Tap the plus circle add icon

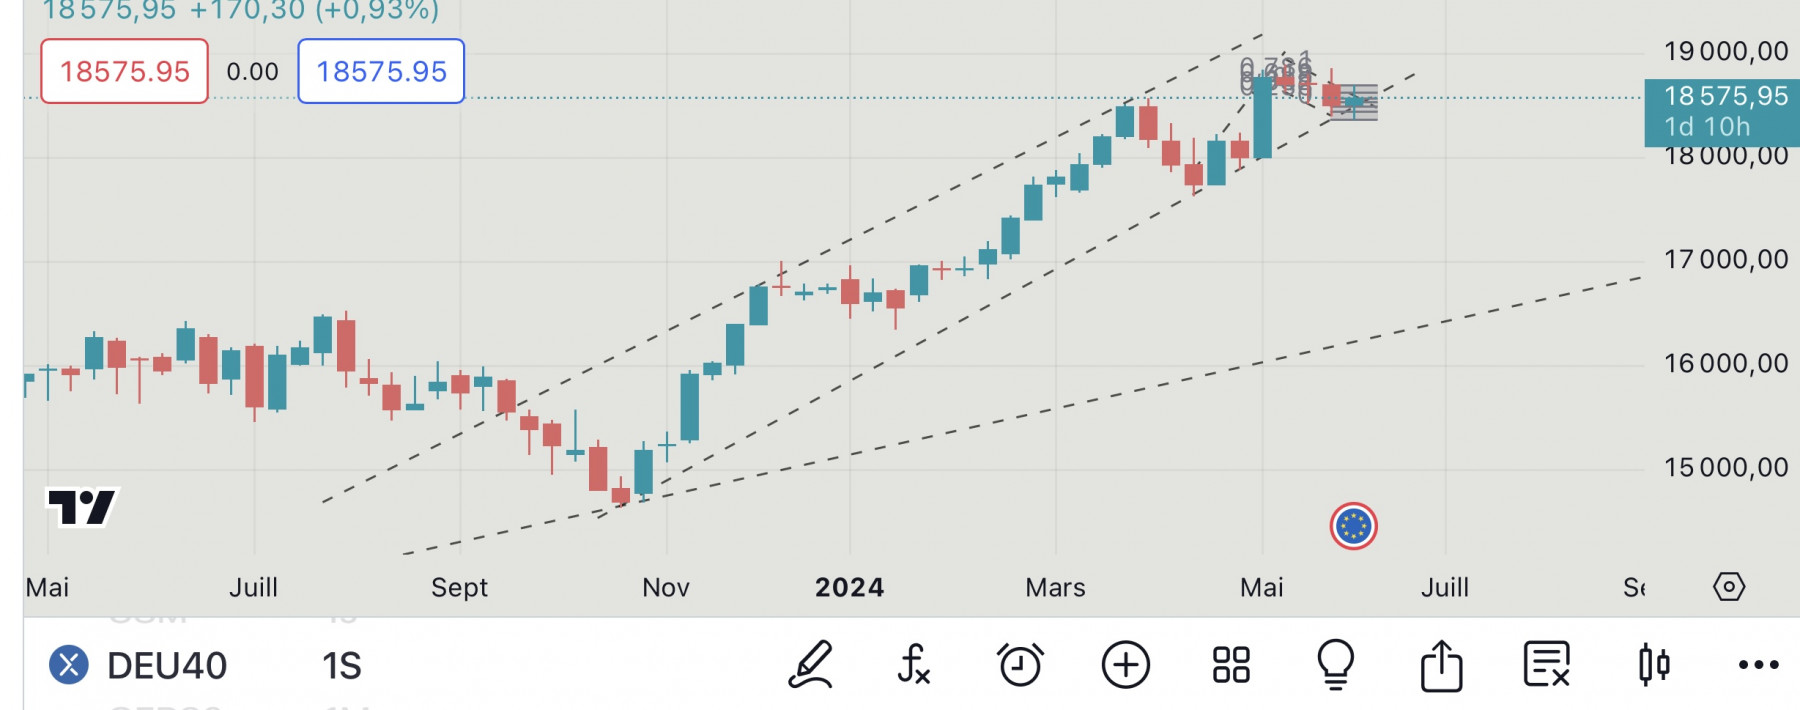1126,665
